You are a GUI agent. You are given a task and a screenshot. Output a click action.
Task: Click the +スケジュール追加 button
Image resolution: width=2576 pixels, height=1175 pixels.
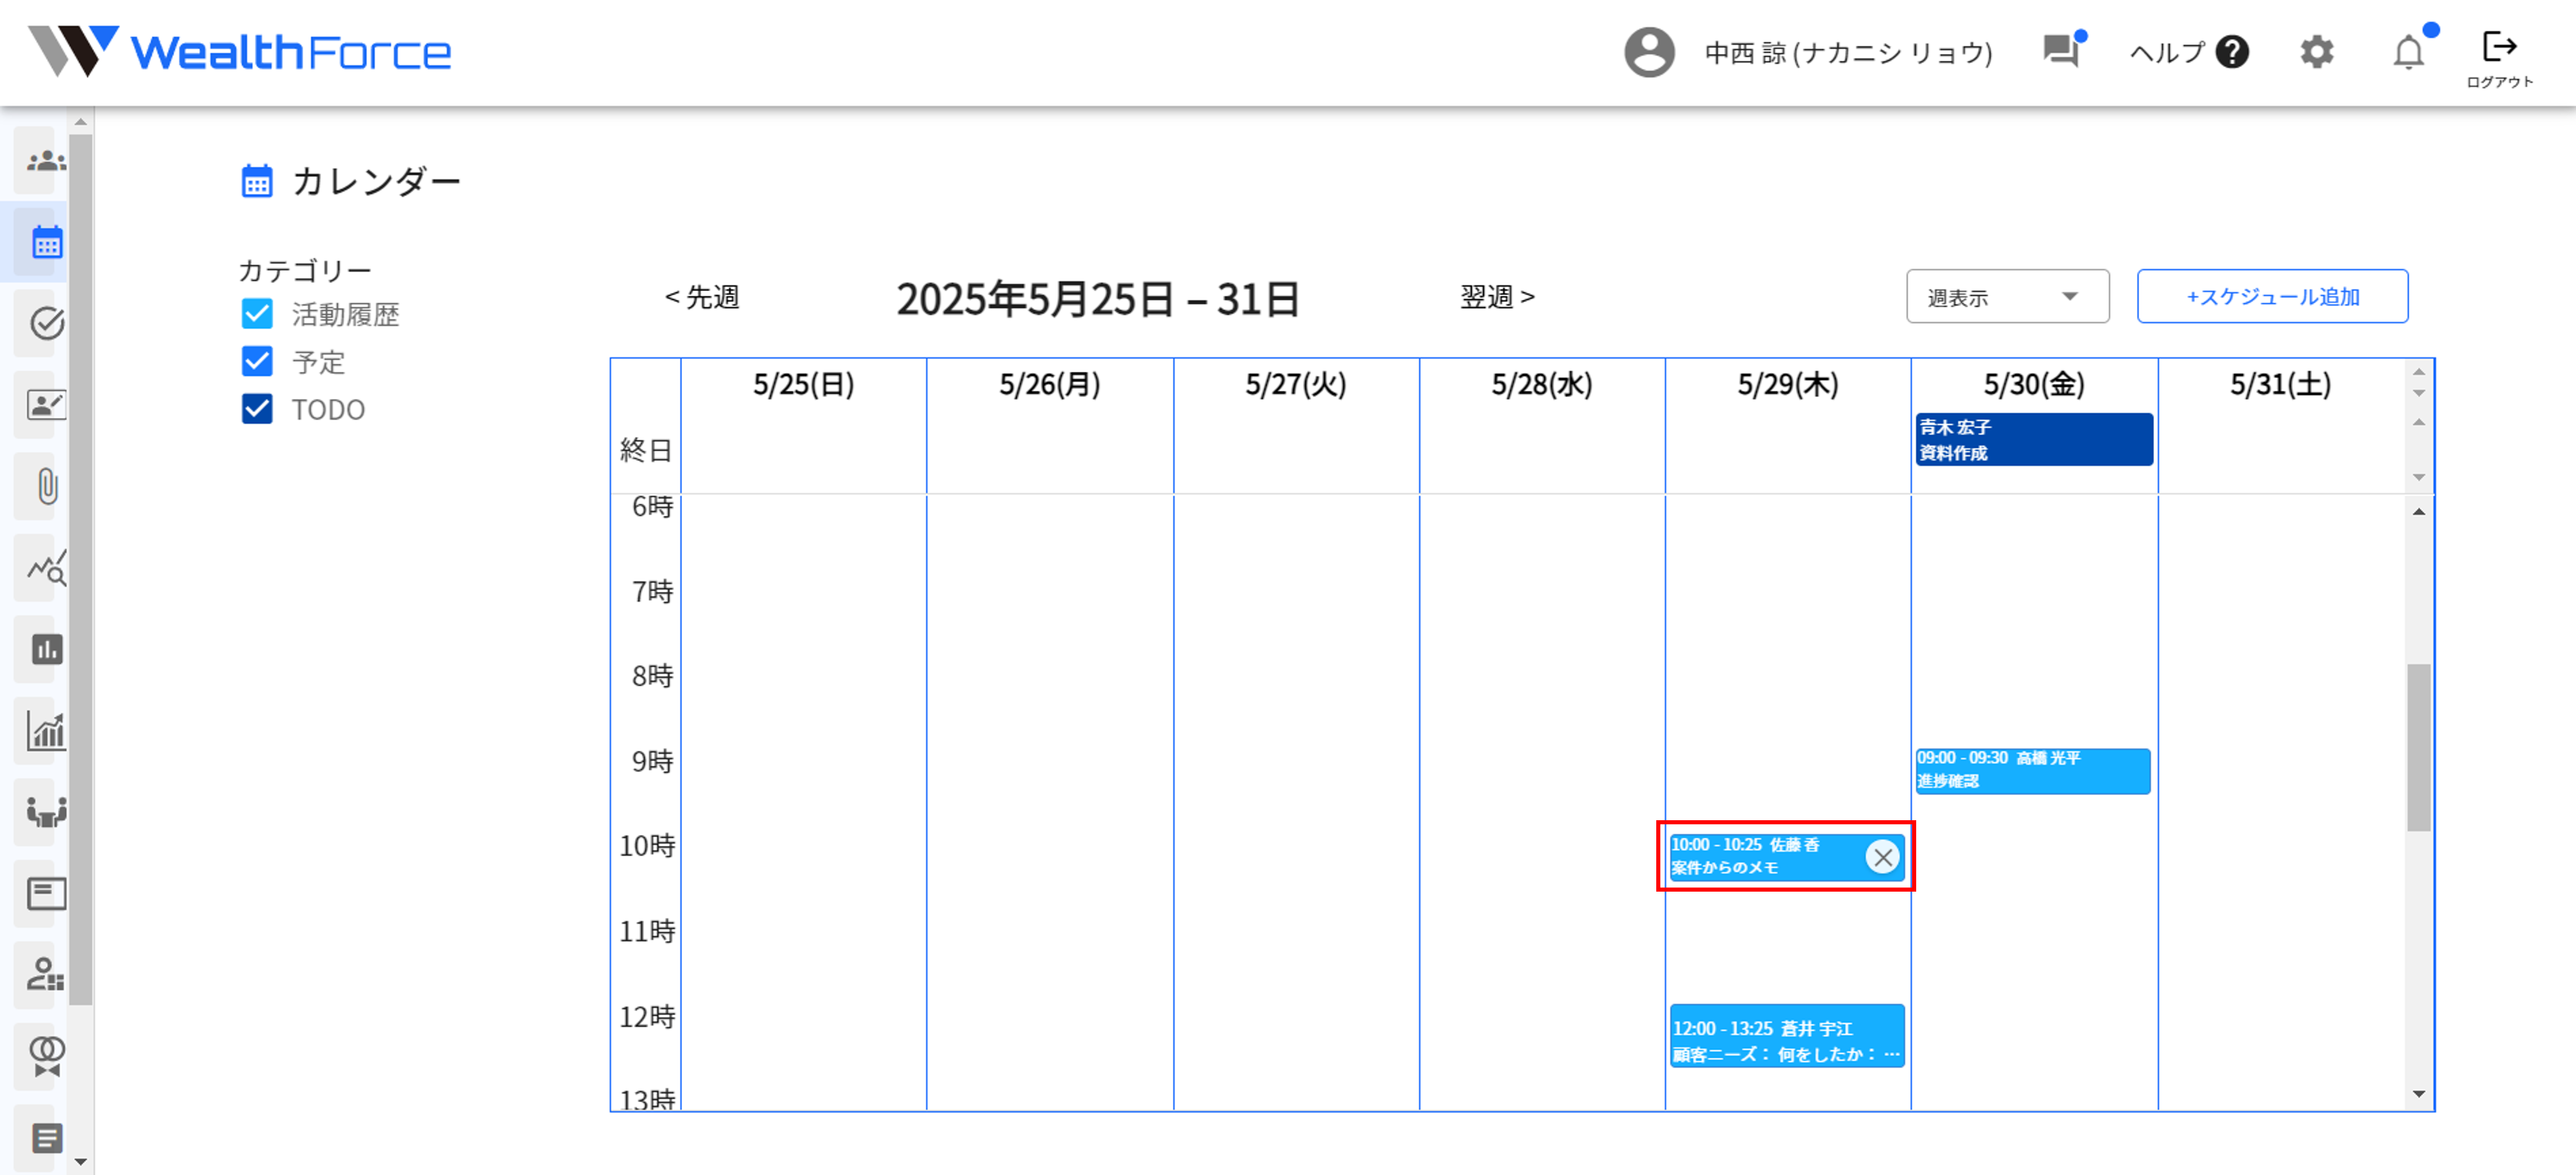(2271, 297)
